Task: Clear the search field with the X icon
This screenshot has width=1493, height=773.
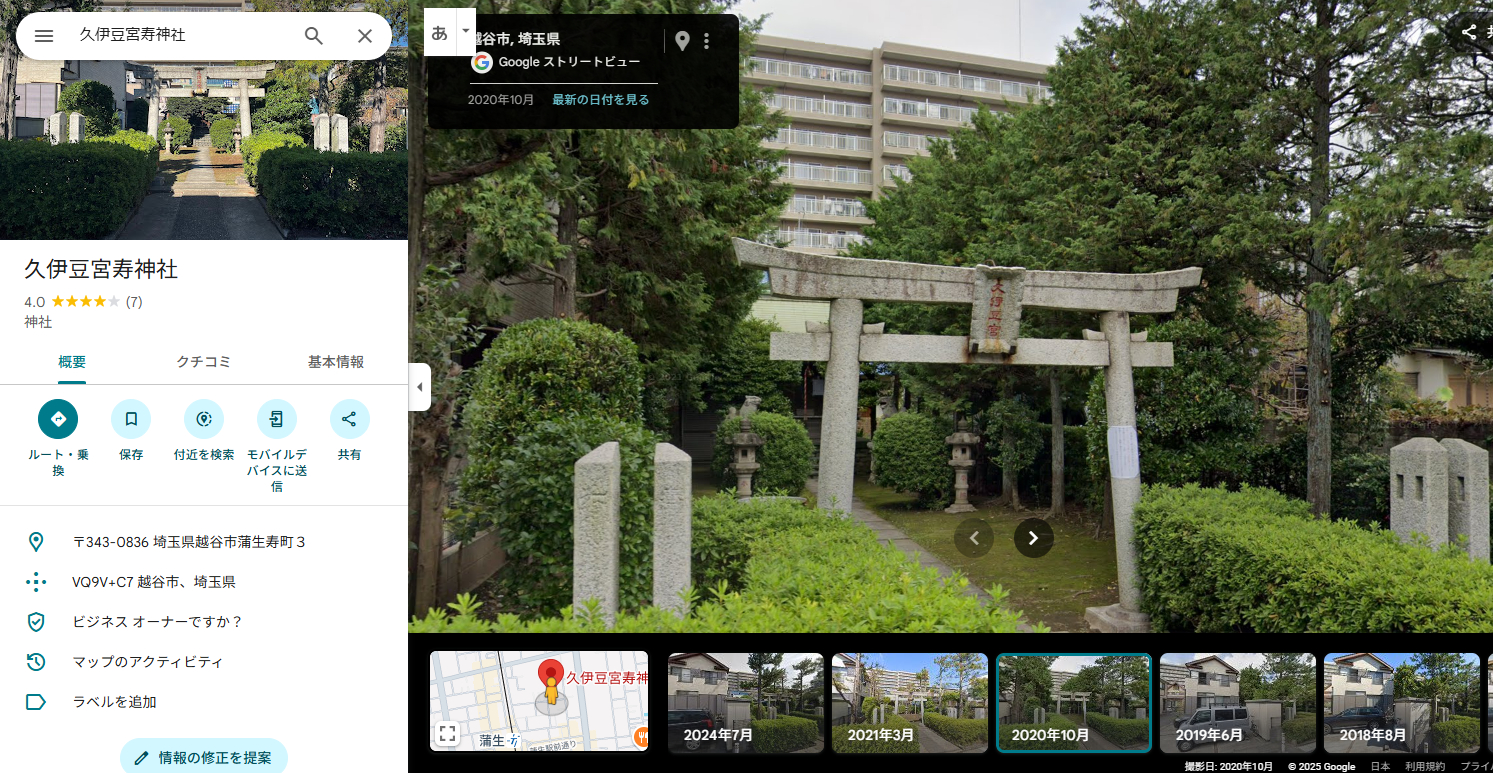Action: click(364, 35)
